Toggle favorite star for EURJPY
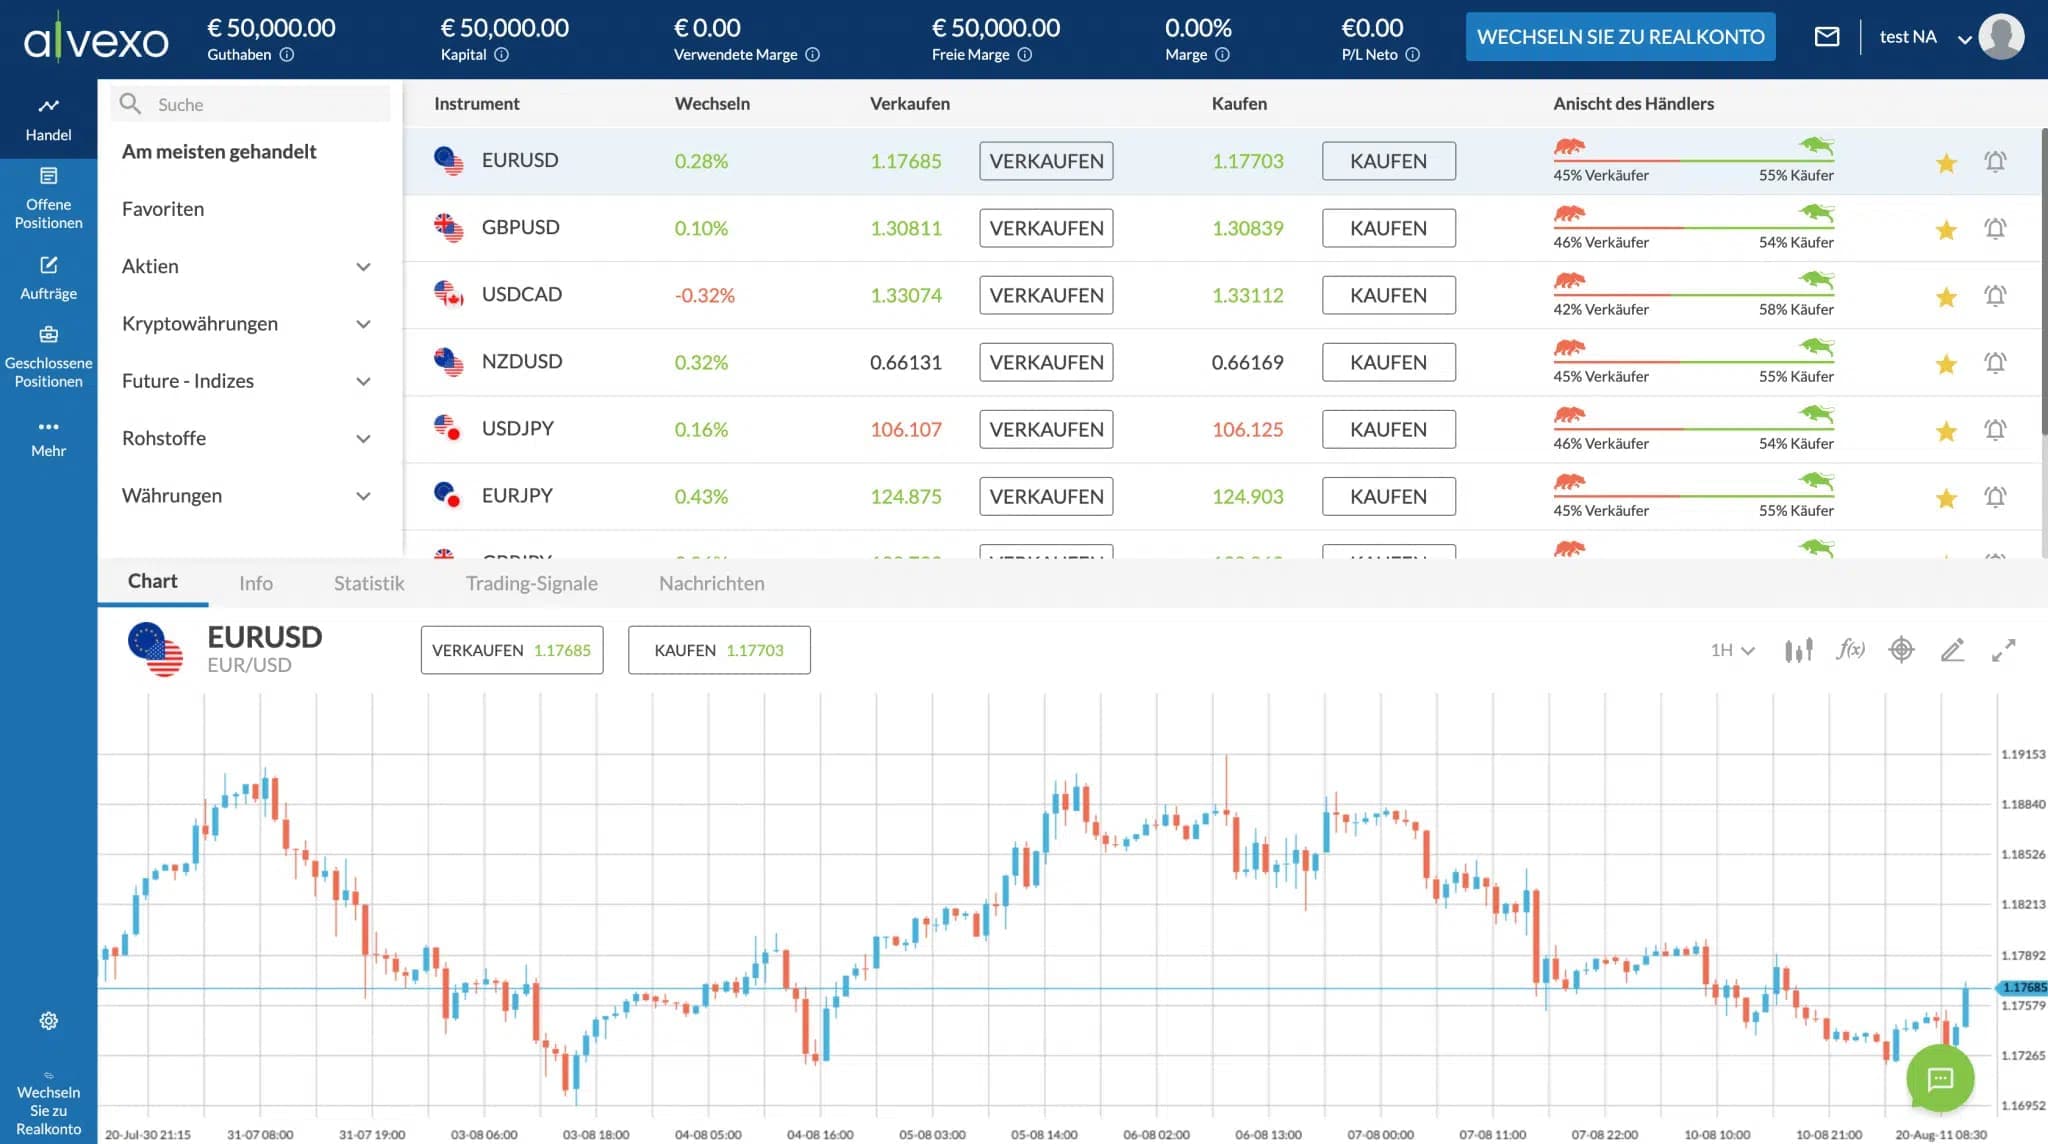 click(x=1946, y=497)
